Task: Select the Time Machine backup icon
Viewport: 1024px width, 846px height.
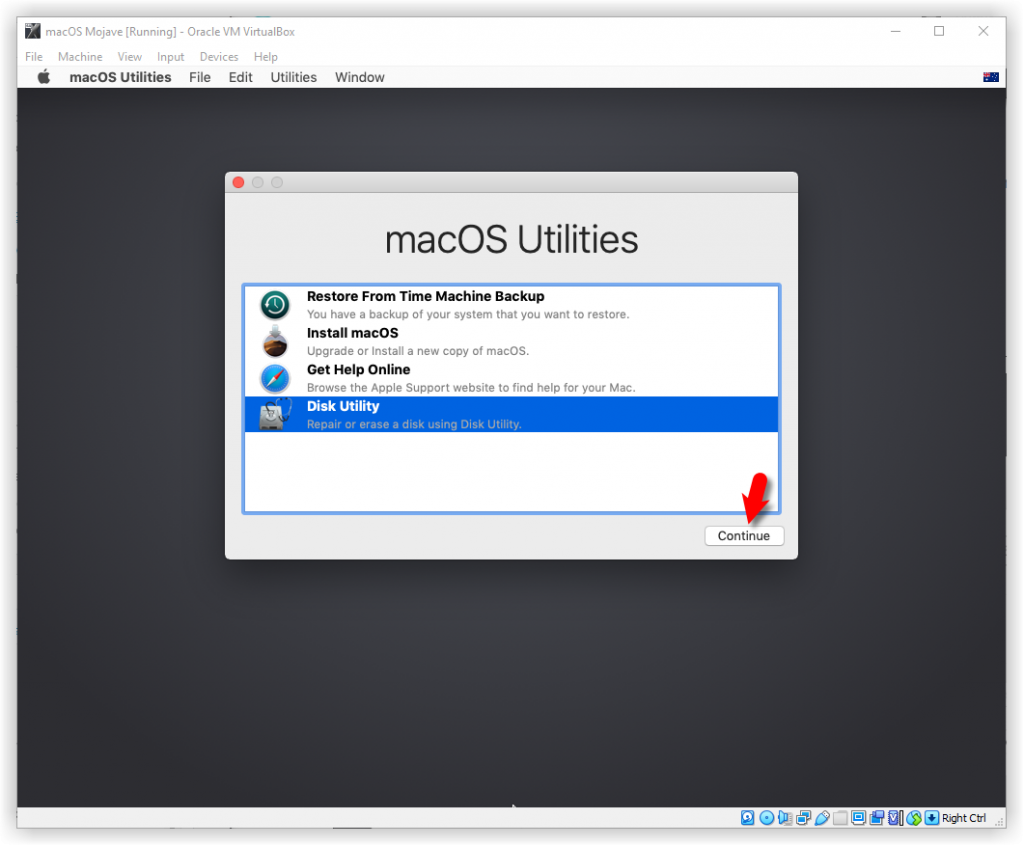Action: pyautogui.click(x=275, y=305)
